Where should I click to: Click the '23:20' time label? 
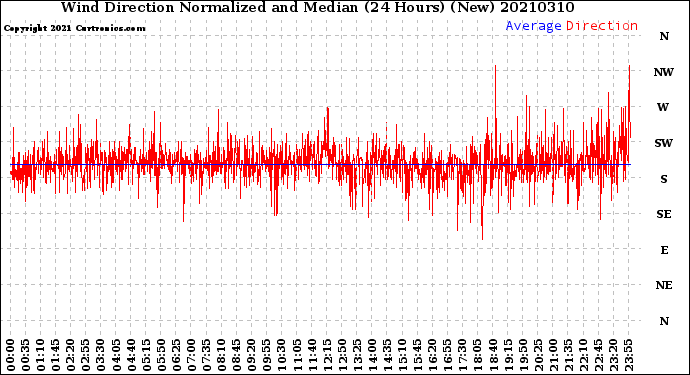click(x=613, y=355)
